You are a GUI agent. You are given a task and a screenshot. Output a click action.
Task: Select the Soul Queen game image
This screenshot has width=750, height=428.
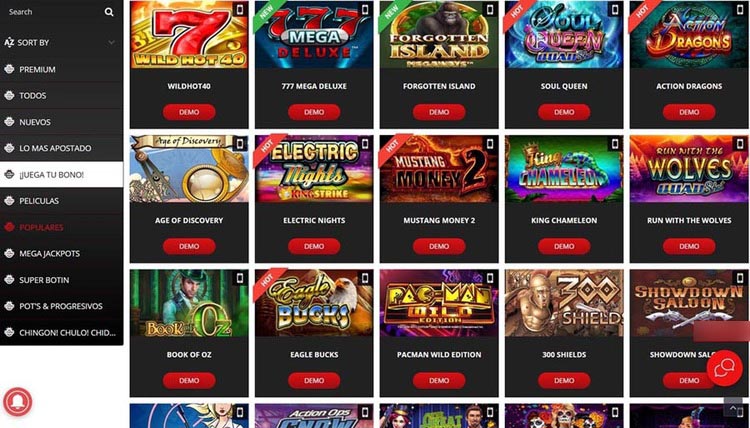coord(564,34)
